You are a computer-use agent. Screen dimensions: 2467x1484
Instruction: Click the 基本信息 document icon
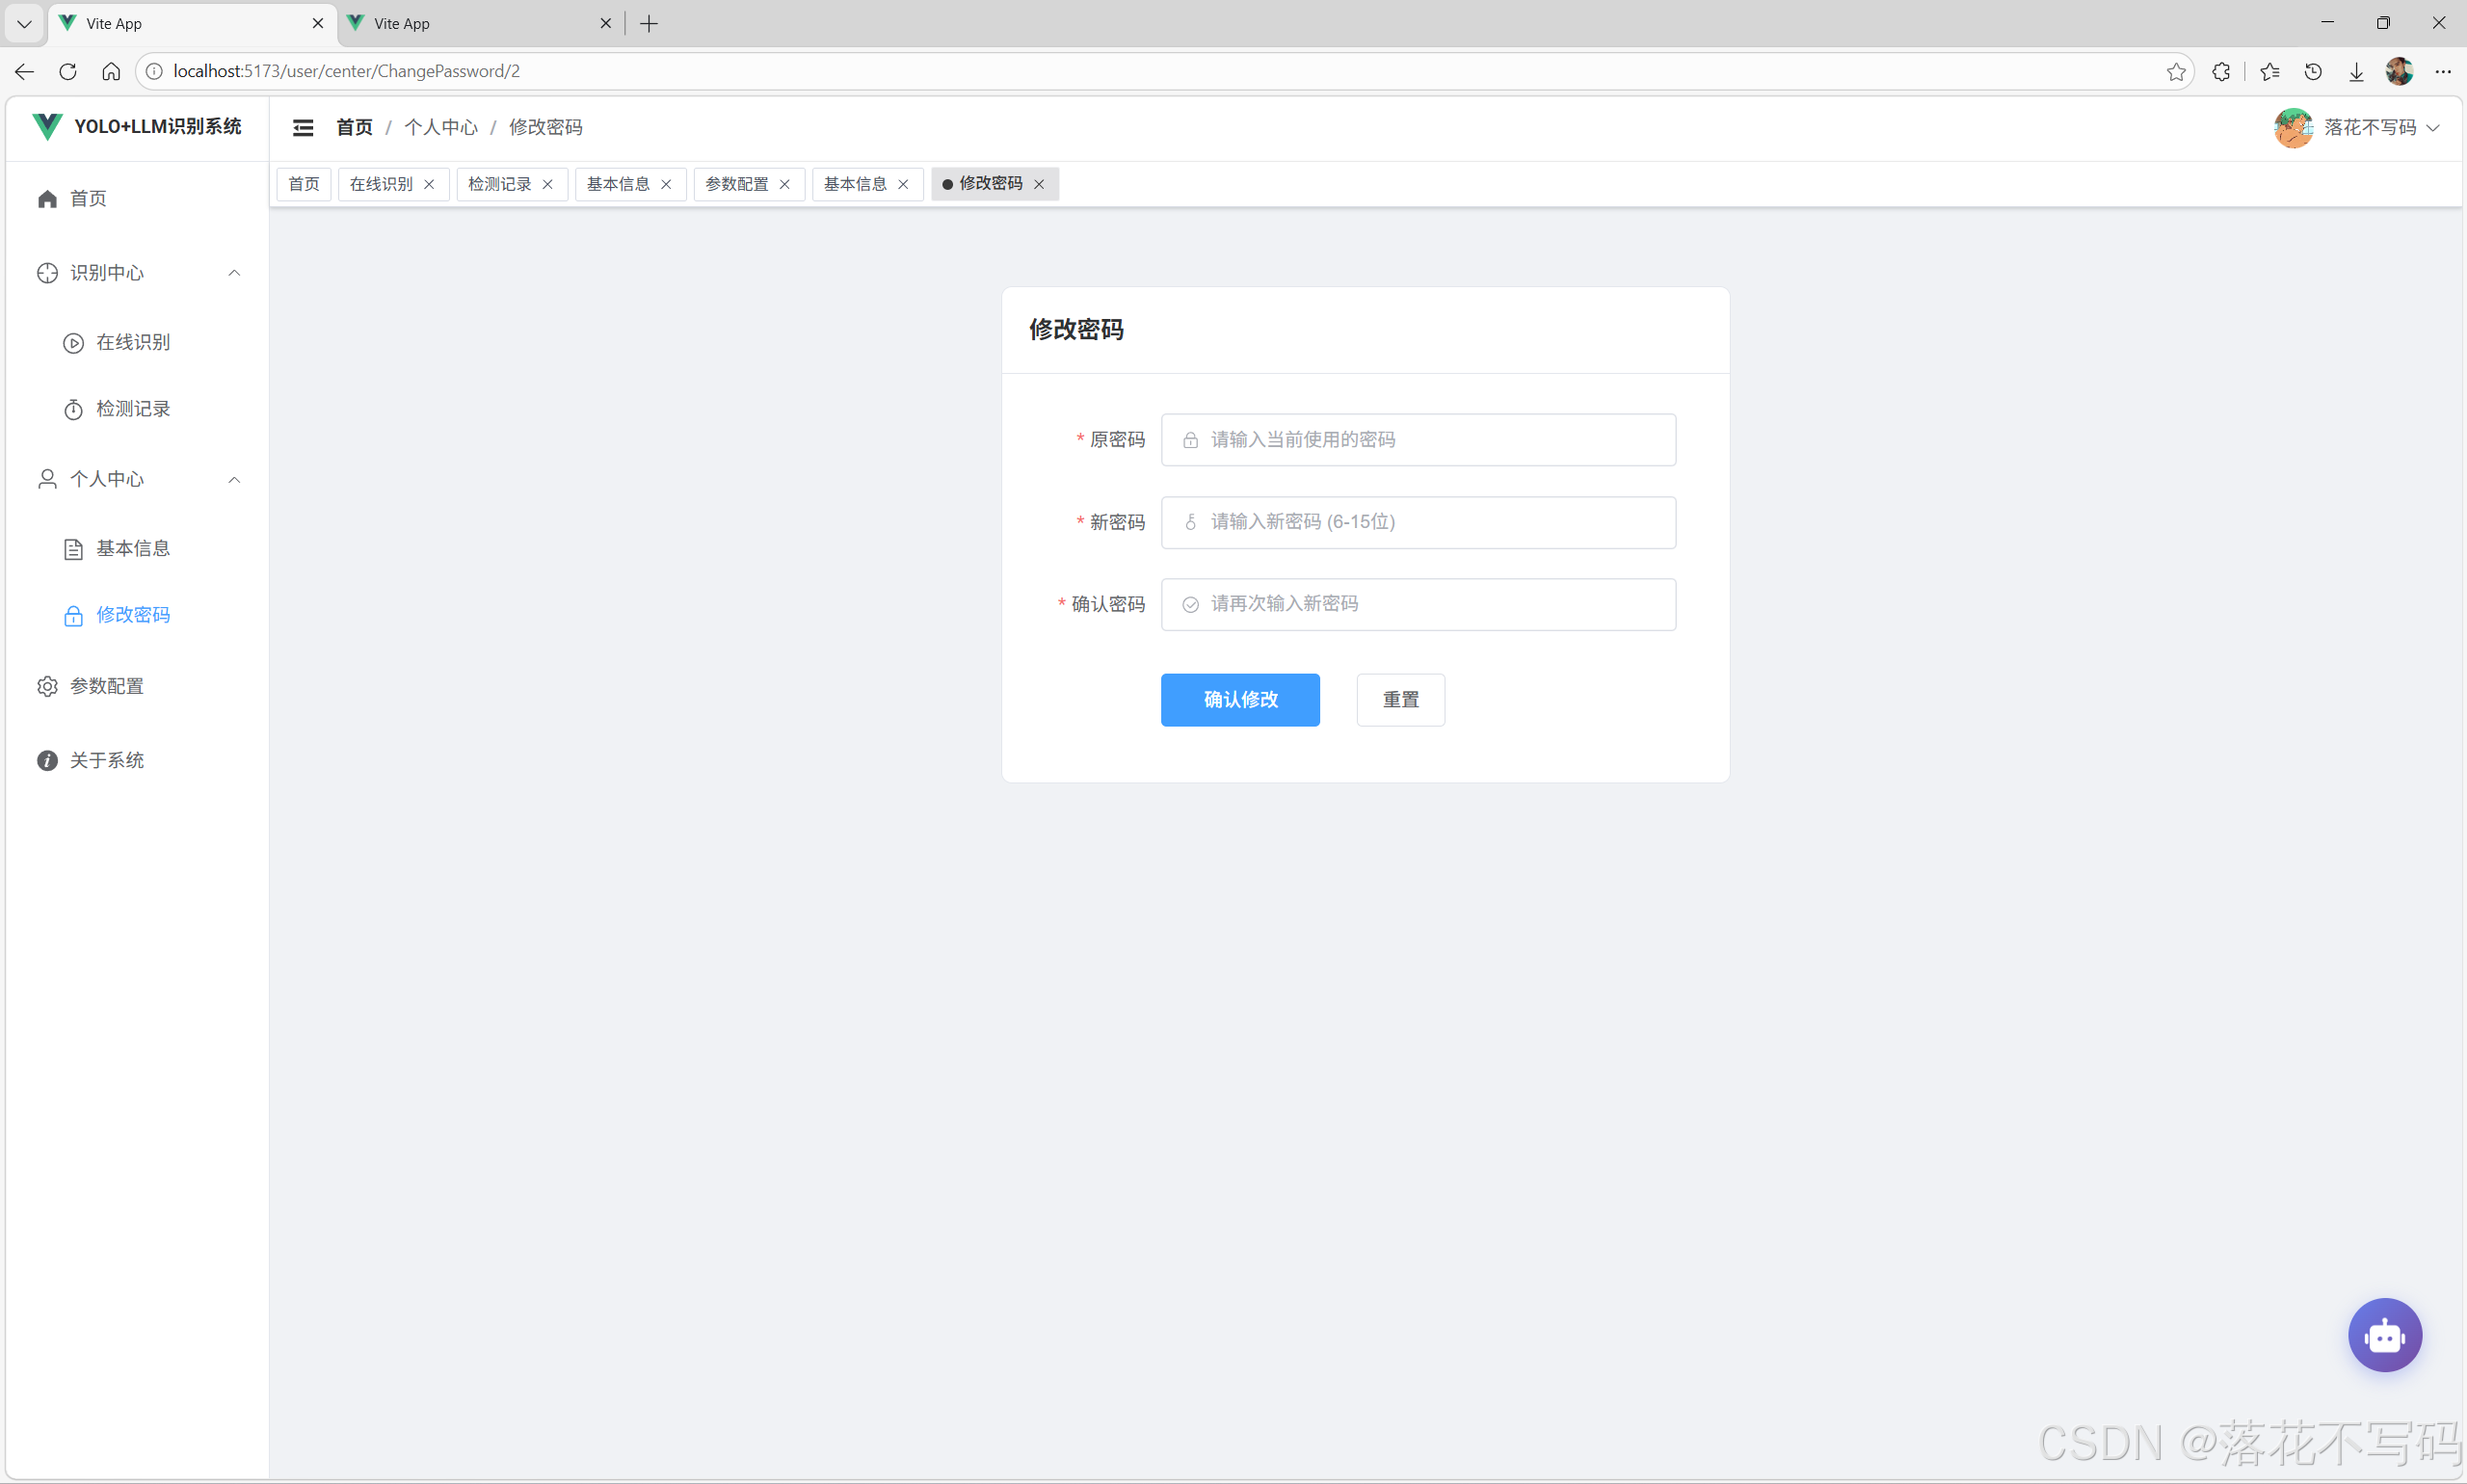72,548
